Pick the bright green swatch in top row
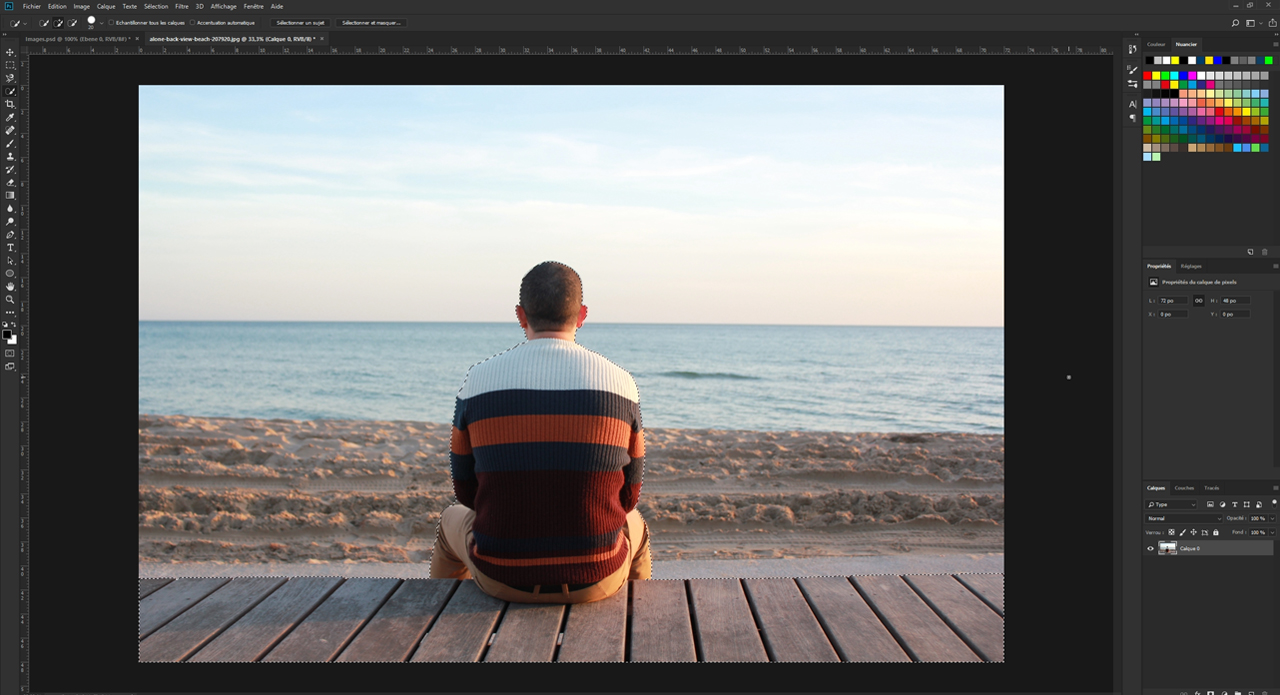 click(1268, 60)
